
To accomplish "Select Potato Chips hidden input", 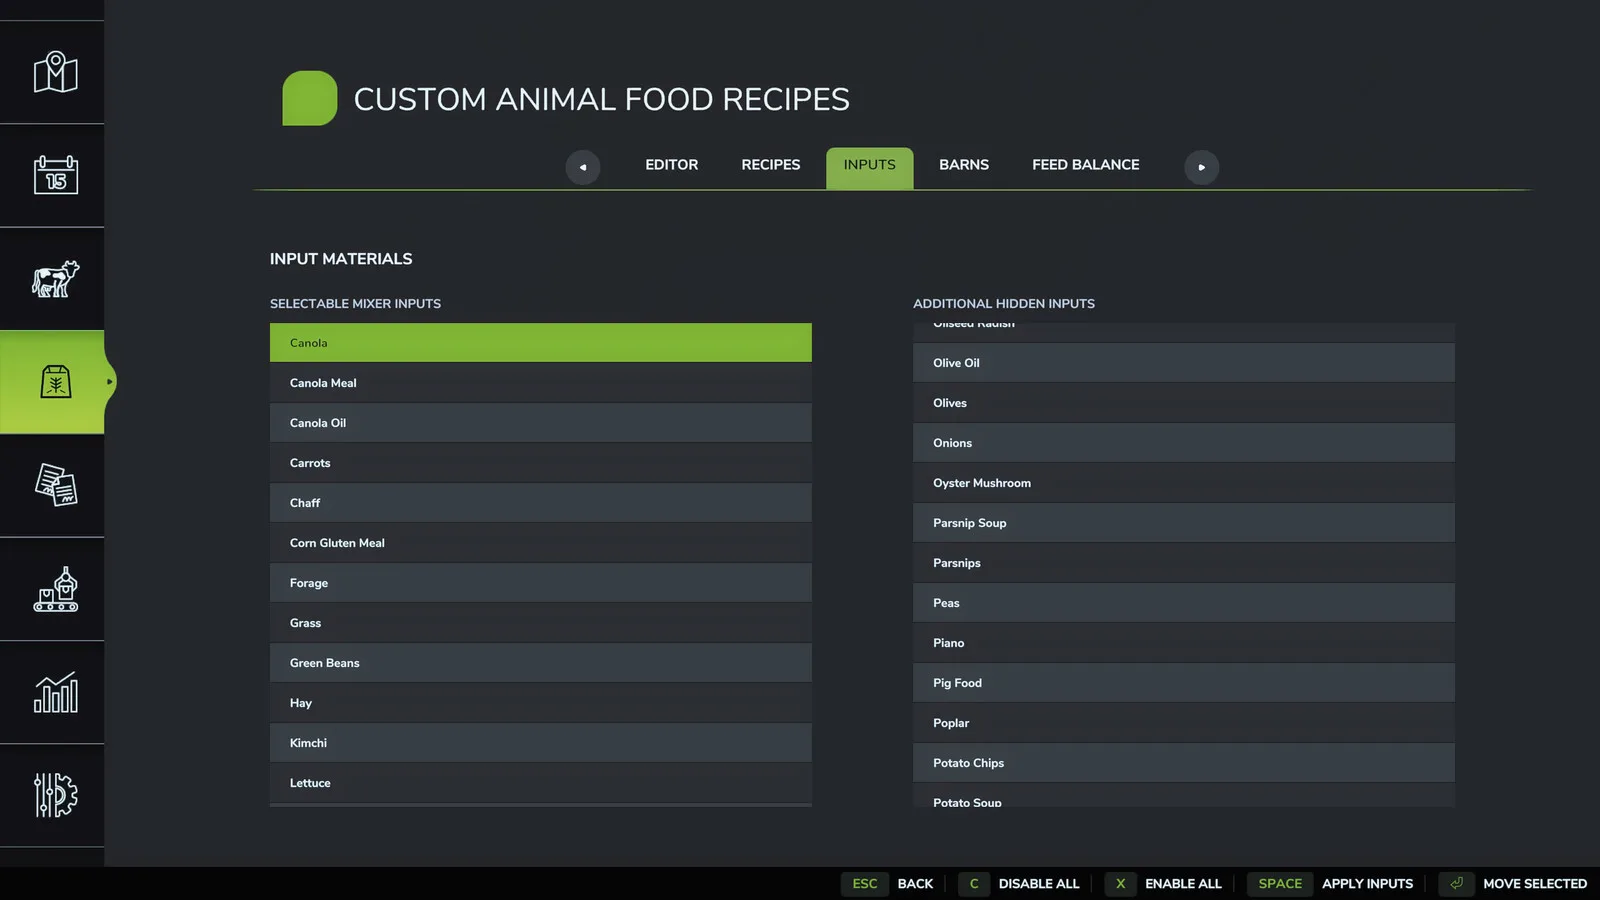I will (1184, 763).
